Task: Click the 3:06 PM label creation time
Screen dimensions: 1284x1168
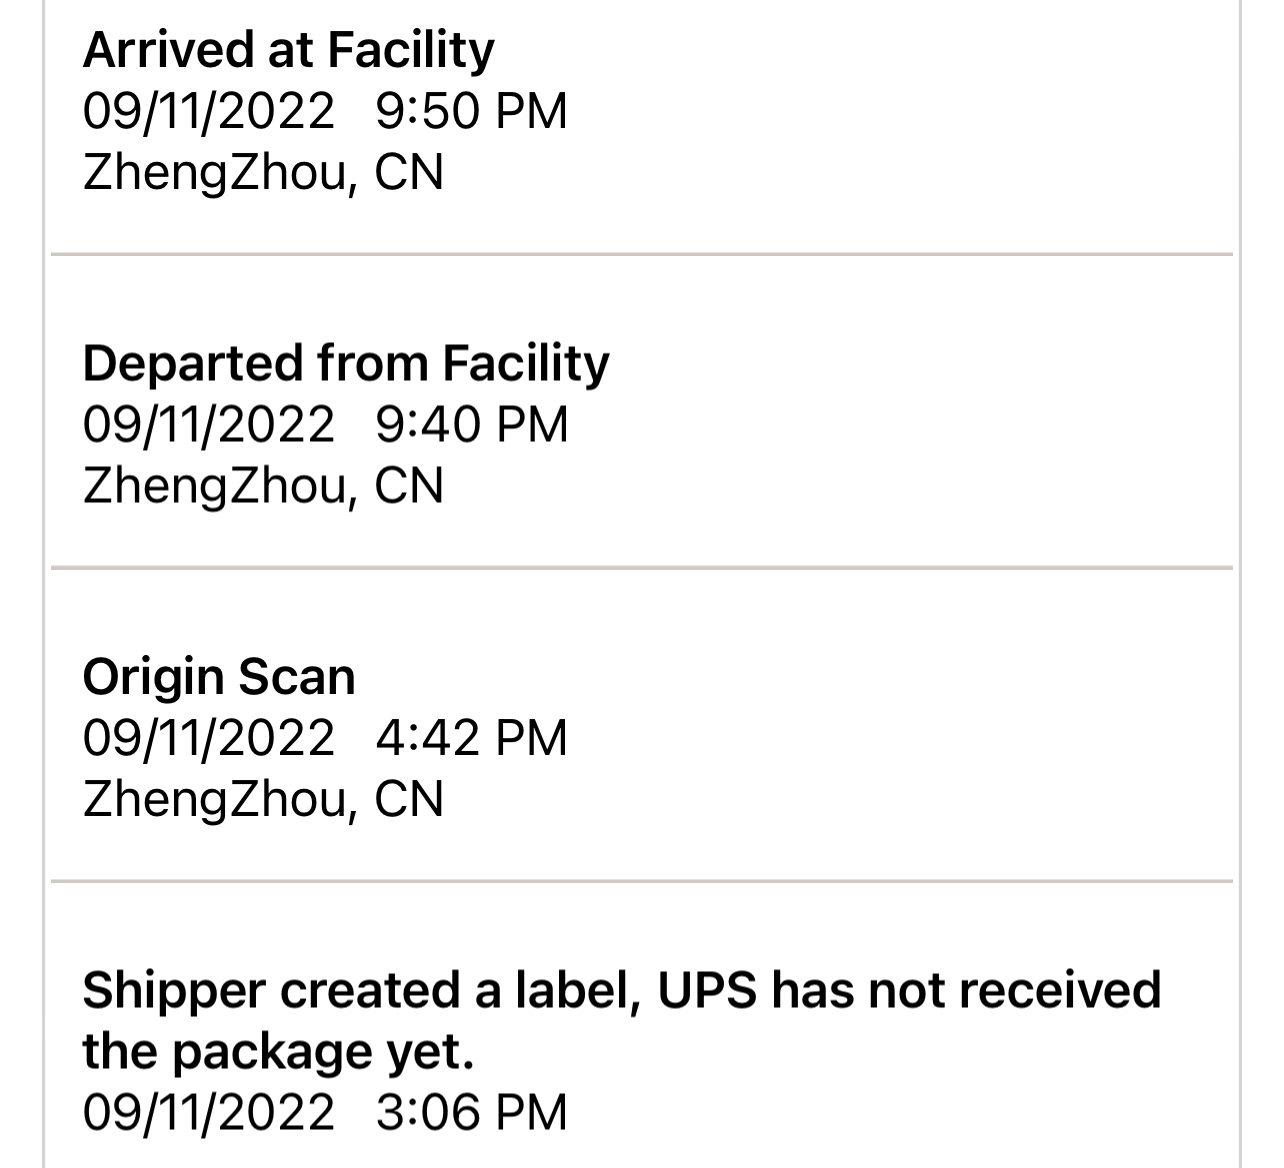Action: tap(471, 1112)
